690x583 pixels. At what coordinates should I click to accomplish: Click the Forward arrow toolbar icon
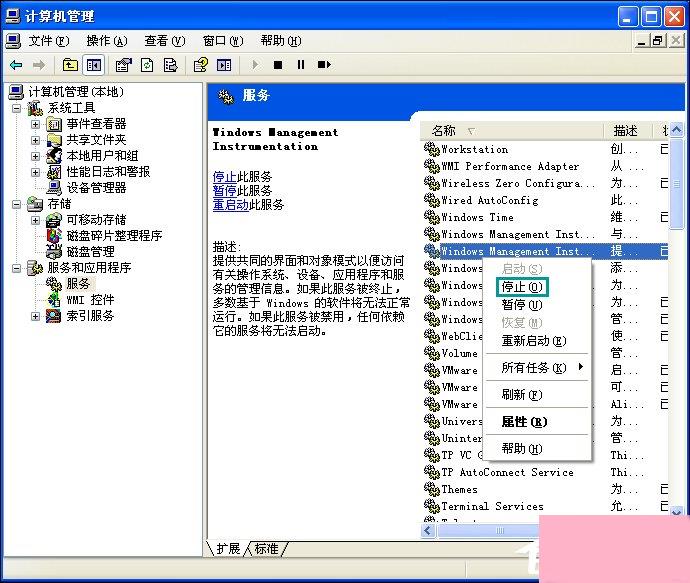39,65
